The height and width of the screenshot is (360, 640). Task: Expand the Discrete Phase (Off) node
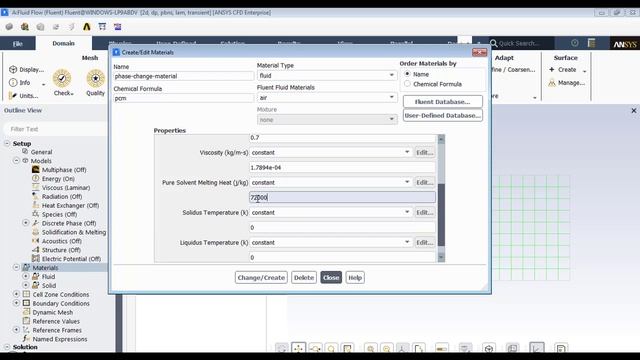click(x=25, y=223)
